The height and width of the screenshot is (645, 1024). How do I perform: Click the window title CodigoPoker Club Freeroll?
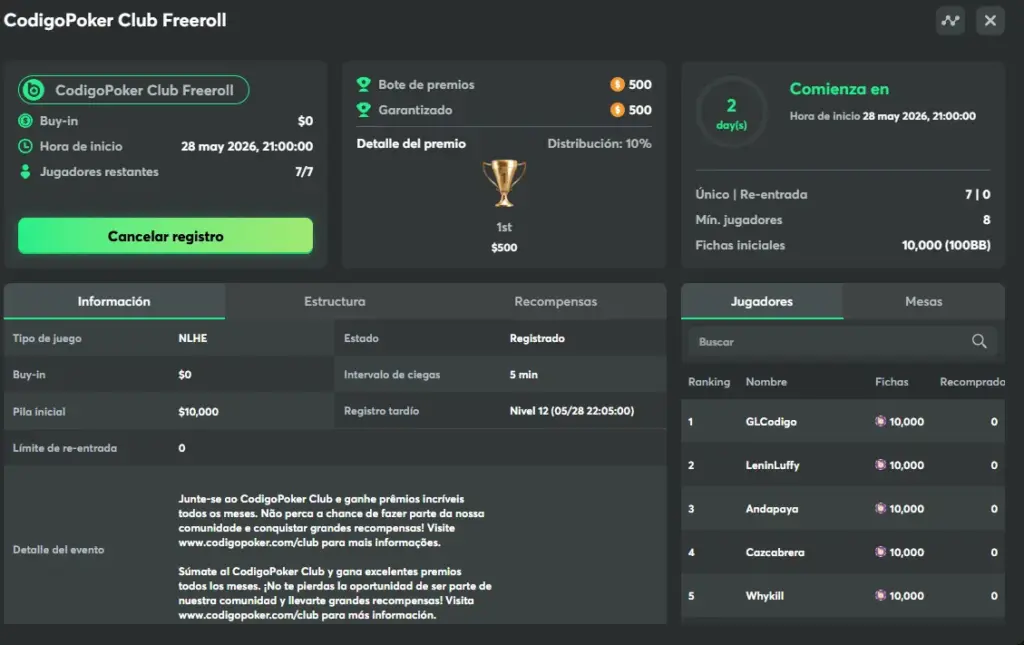tap(115, 20)
